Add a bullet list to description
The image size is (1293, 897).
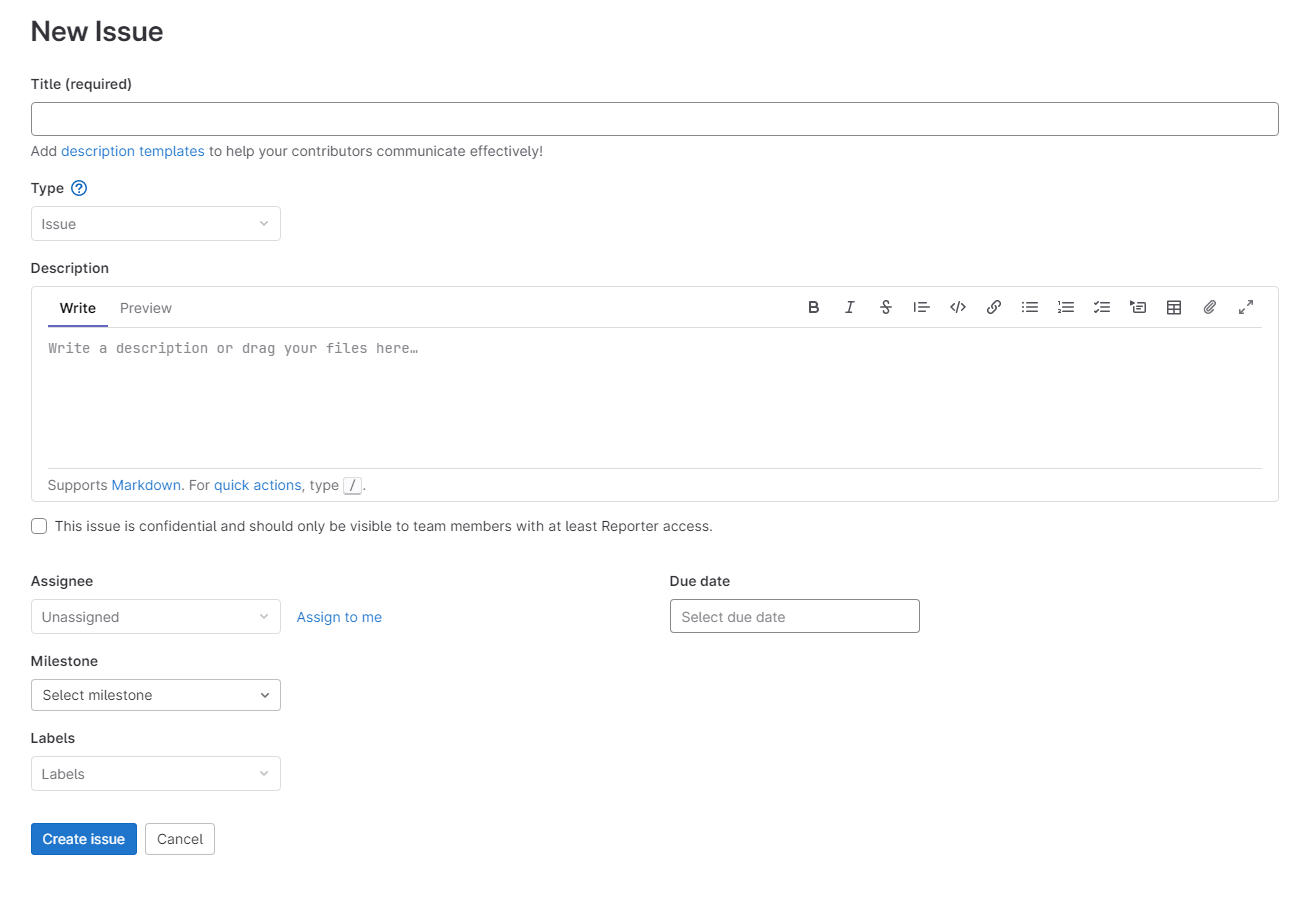click(x=1030, y=308)
